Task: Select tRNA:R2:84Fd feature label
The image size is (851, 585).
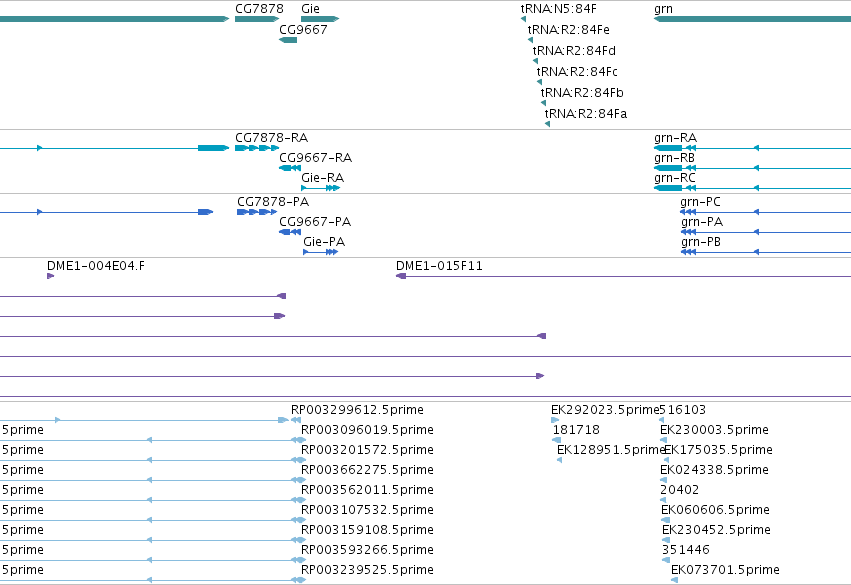Action: point(574,50)
